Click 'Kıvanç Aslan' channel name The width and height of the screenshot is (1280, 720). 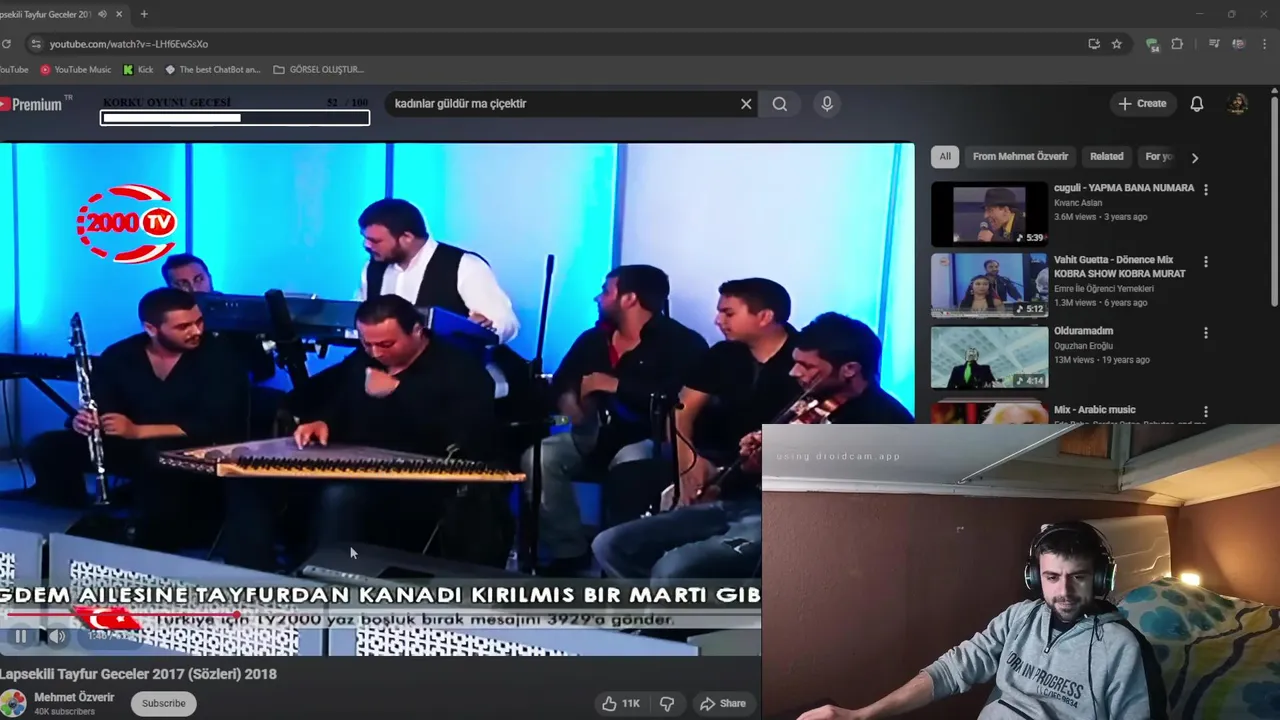1078,203
